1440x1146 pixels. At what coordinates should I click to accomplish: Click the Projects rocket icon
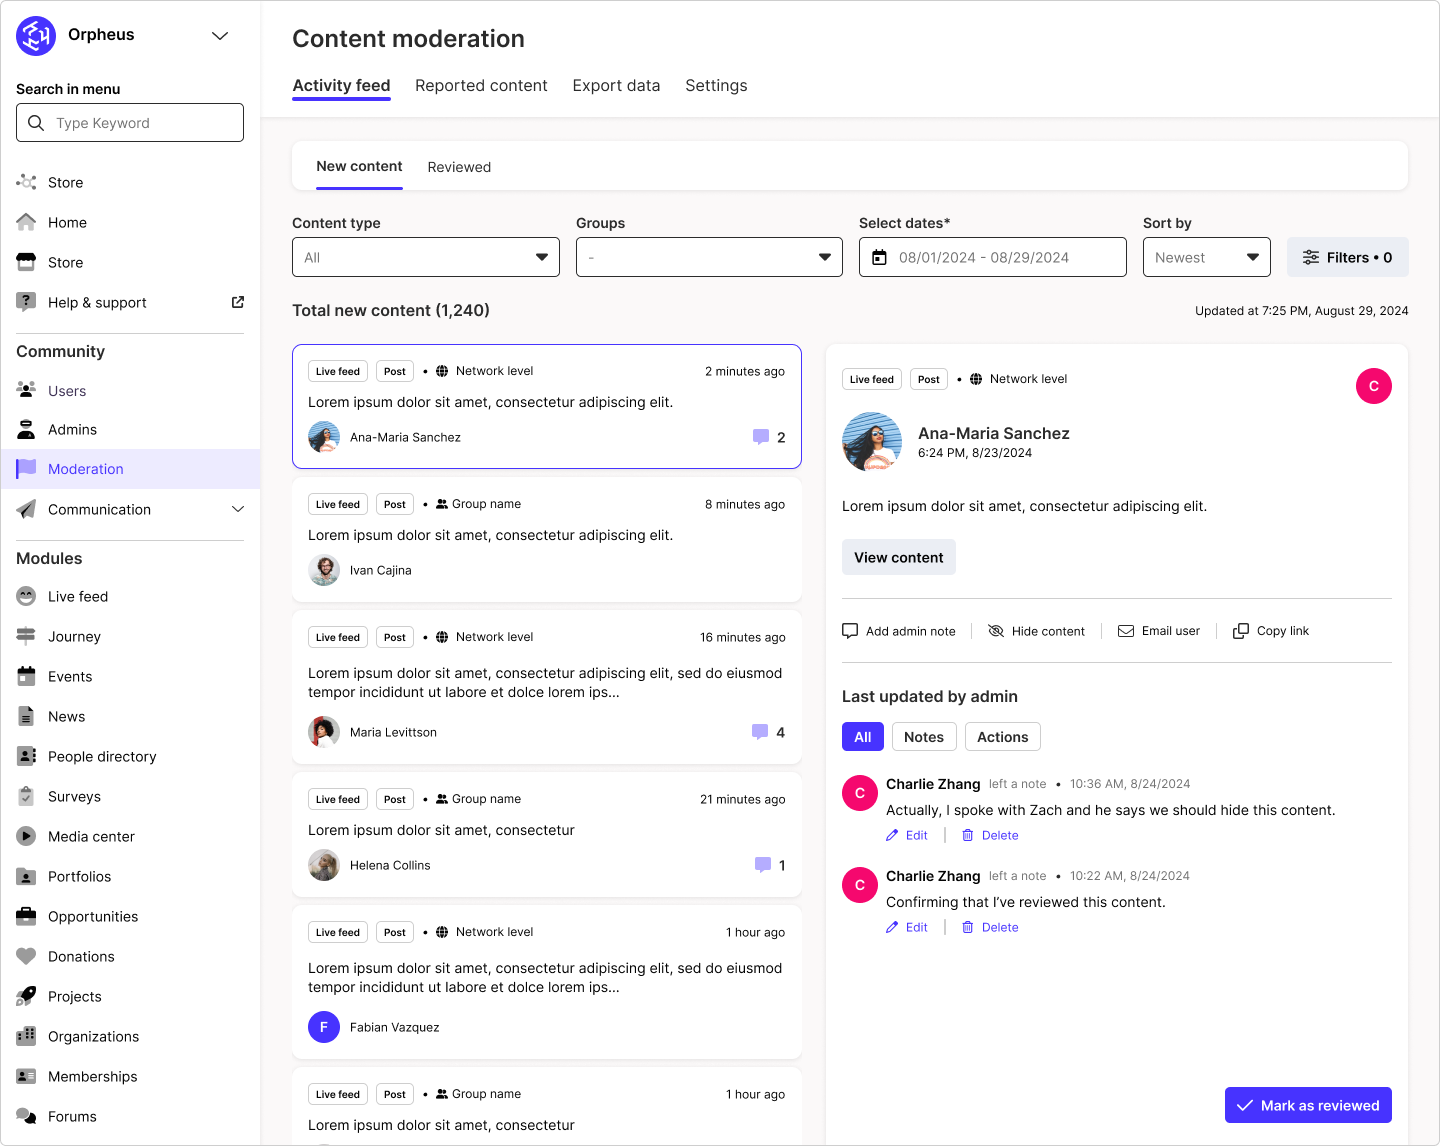pos(26,996)
